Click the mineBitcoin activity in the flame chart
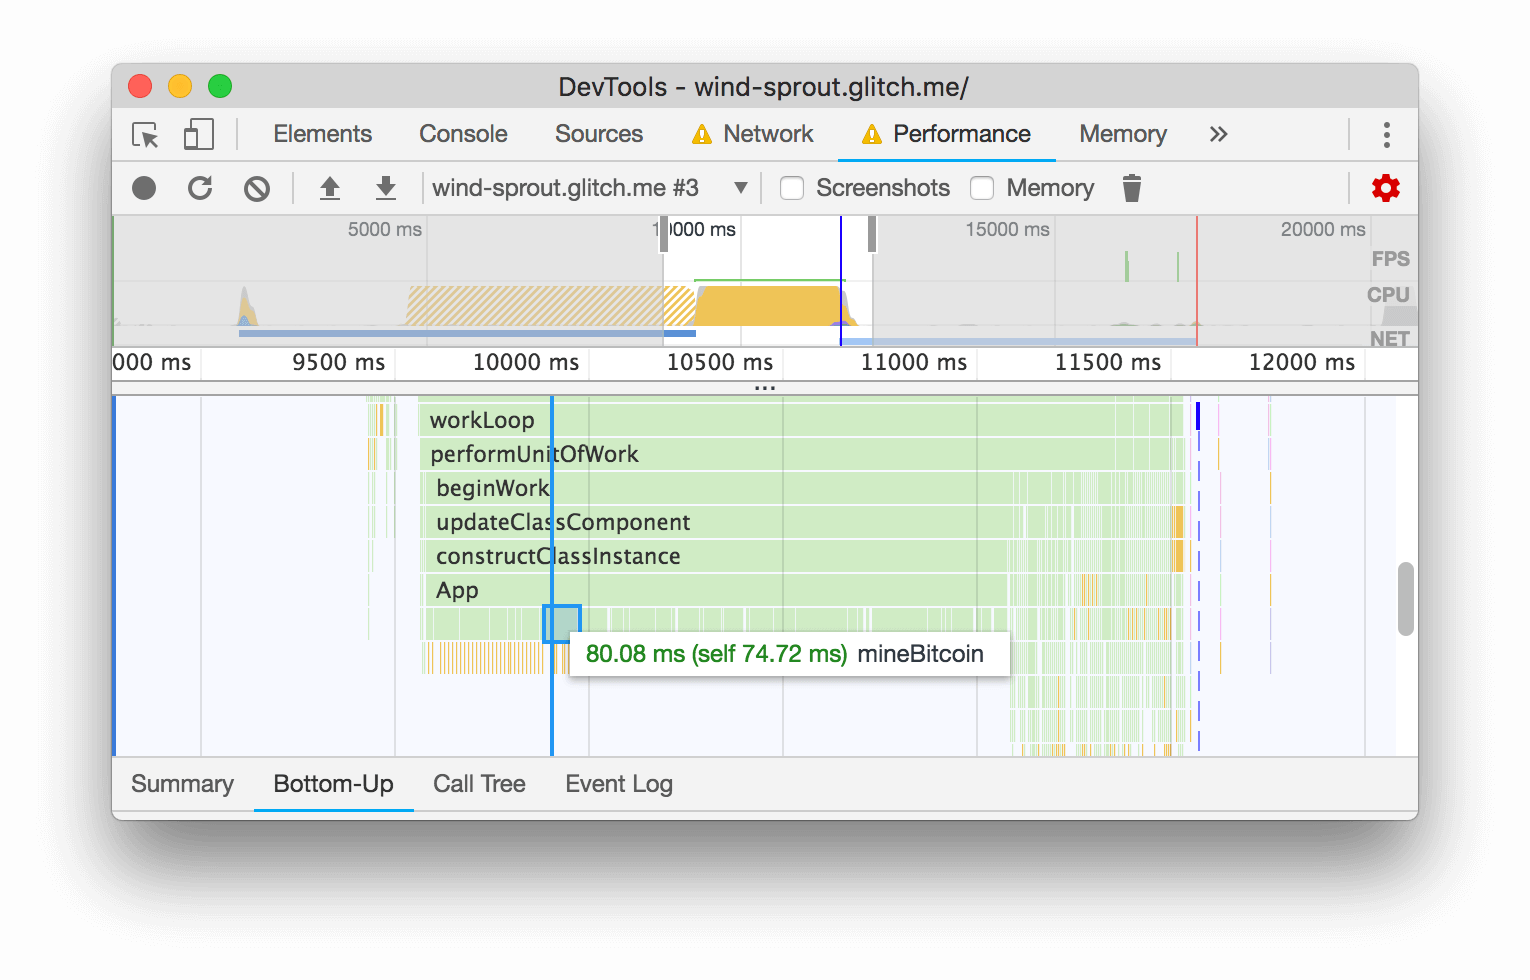1530x980 pixels. pos(563,623)
